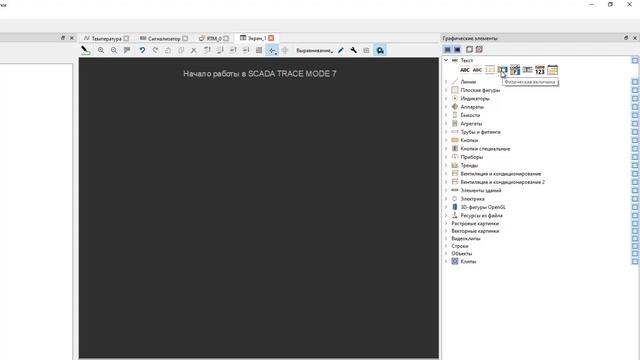Close the Графические элементы panel

[x=635, y=38]
